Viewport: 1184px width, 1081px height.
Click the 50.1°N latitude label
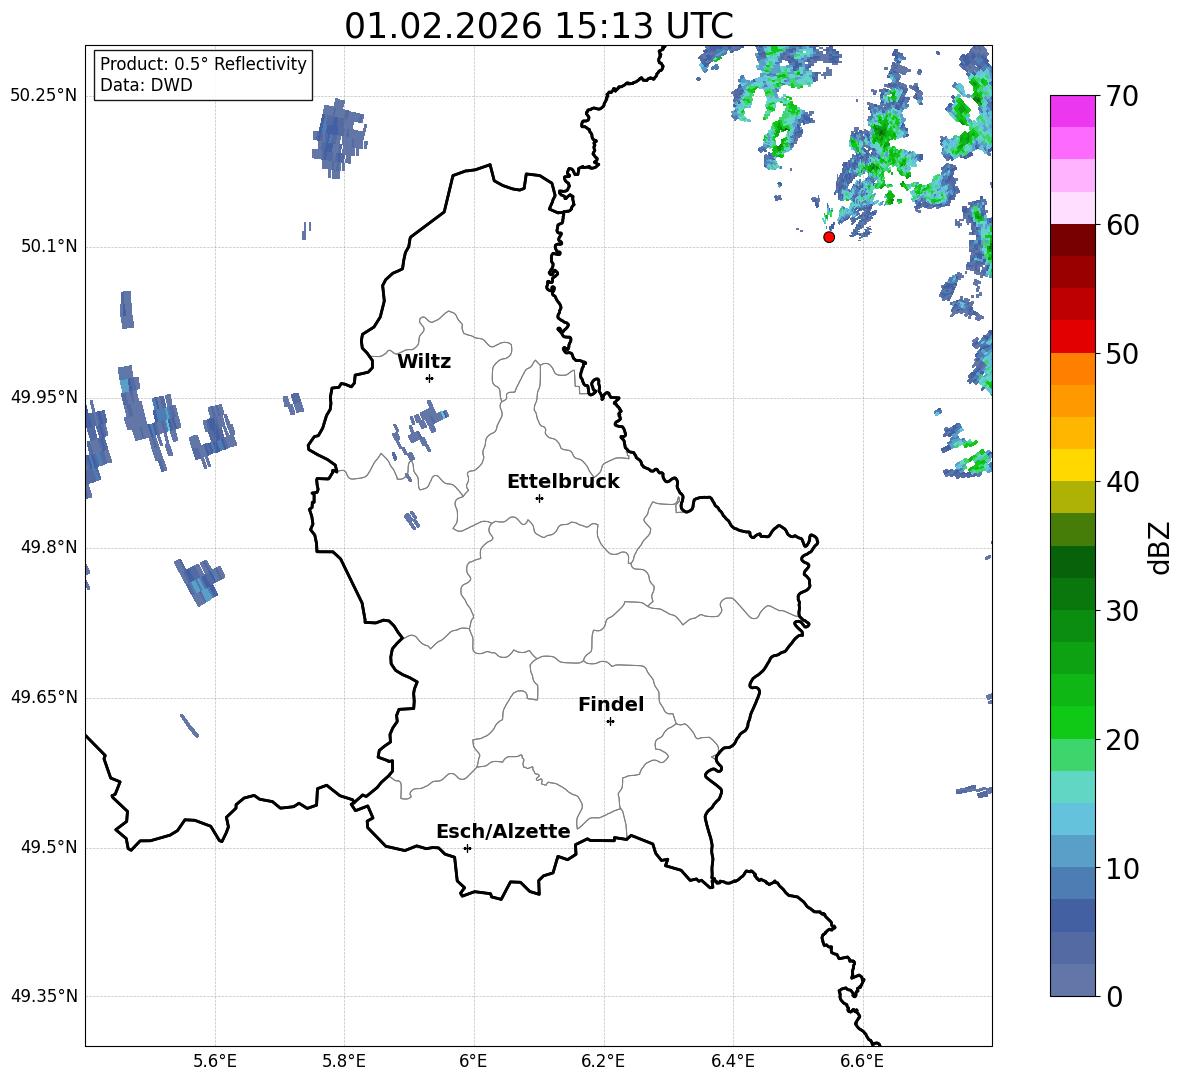coord(49,246)
